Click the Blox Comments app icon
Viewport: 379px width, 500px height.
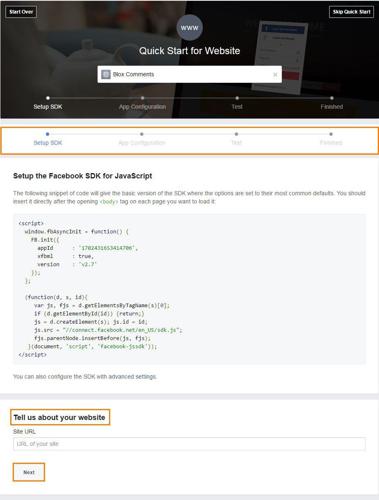106,74
